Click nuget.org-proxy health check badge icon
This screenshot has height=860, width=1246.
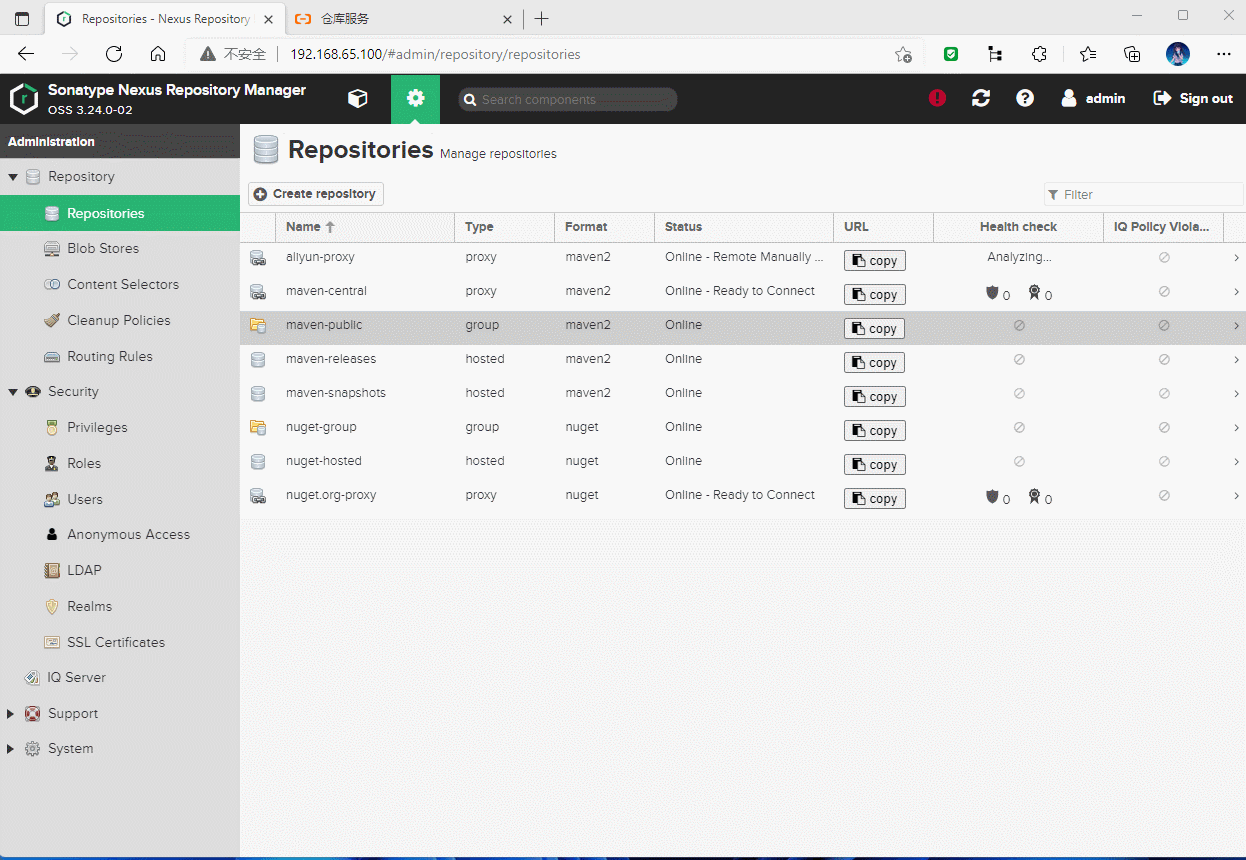tap(1034, 496)
